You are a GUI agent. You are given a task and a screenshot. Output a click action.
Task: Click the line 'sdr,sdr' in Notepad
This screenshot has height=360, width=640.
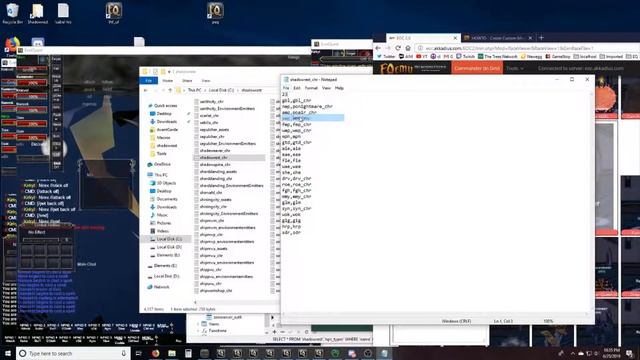(291, 232)
